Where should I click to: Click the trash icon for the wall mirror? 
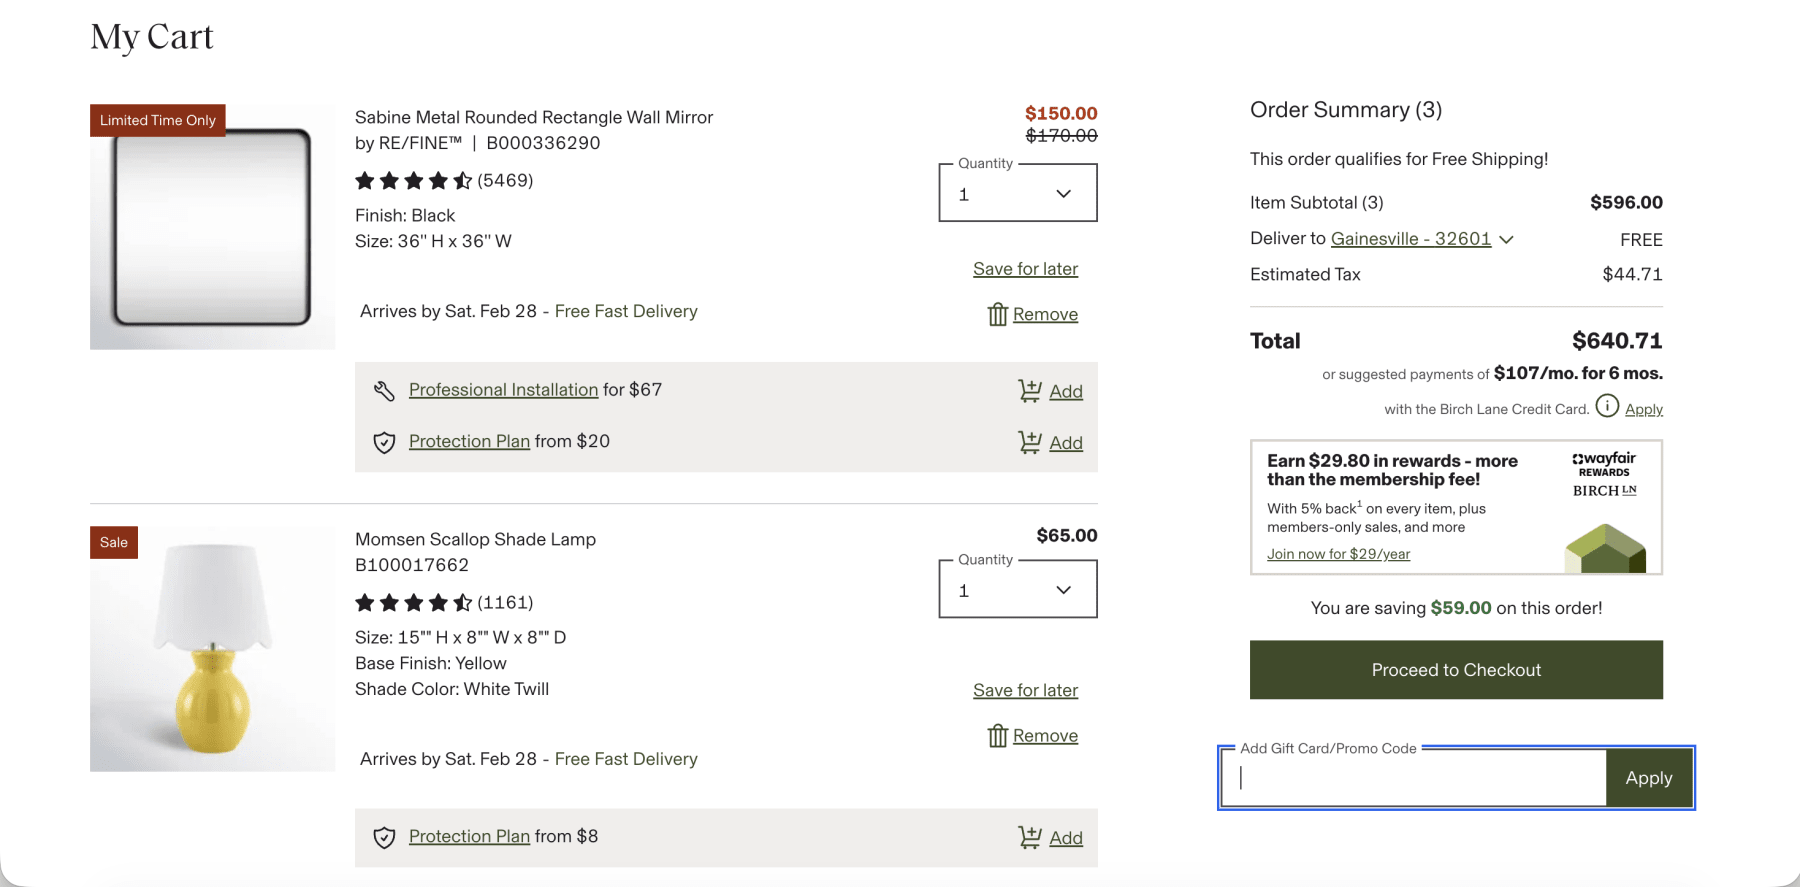tap(997, 315)
